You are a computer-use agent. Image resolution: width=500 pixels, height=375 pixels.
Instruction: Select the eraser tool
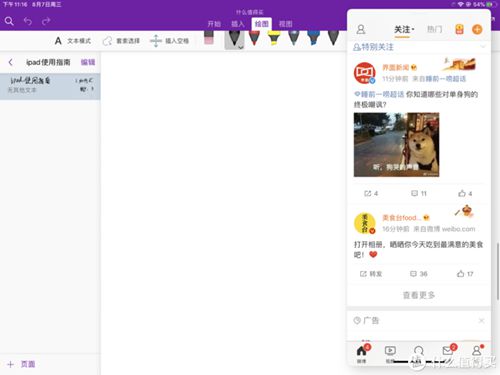(209, 37)
